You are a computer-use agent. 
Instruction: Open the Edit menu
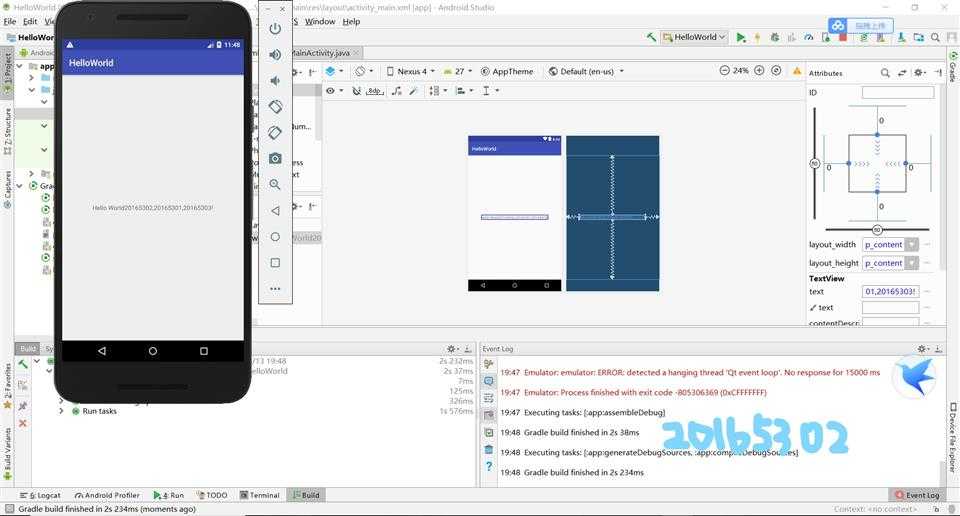click(30, 21)
